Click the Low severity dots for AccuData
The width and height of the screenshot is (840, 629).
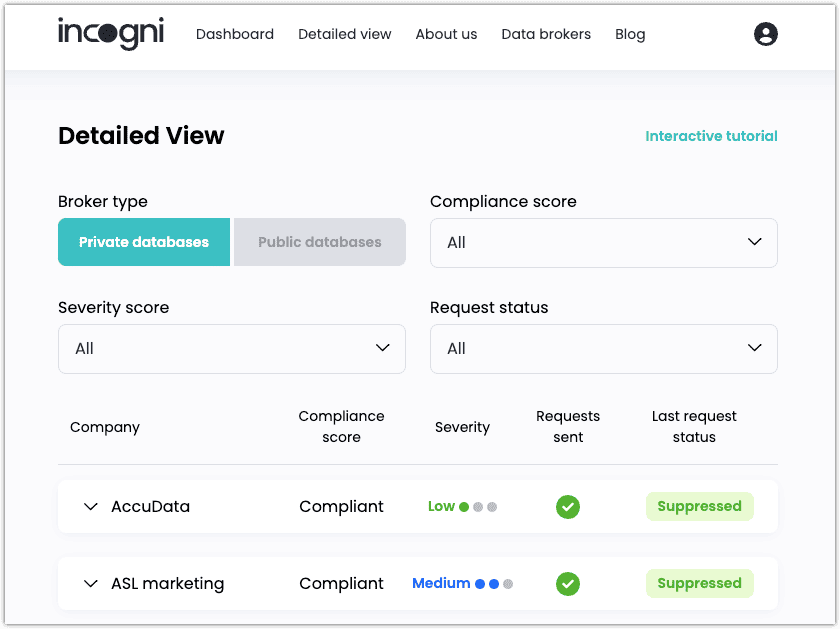(478, 507)
